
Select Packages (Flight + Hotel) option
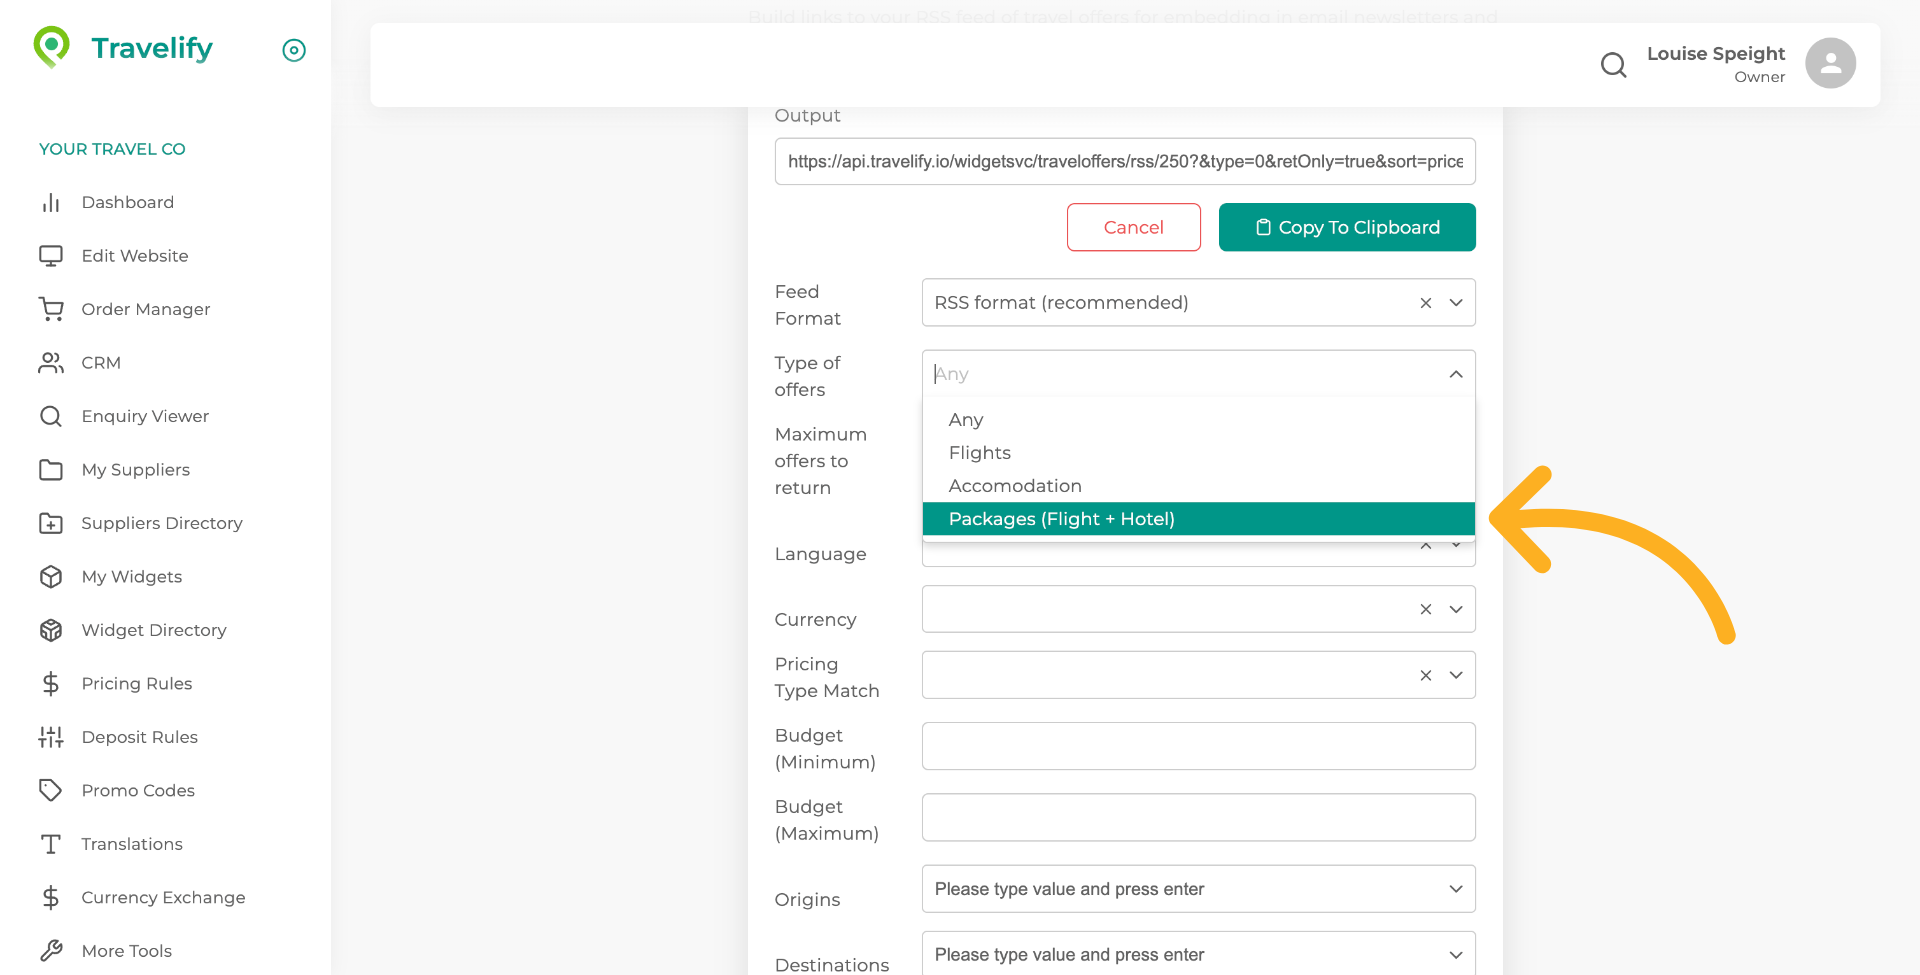(x=1062, y=518)
